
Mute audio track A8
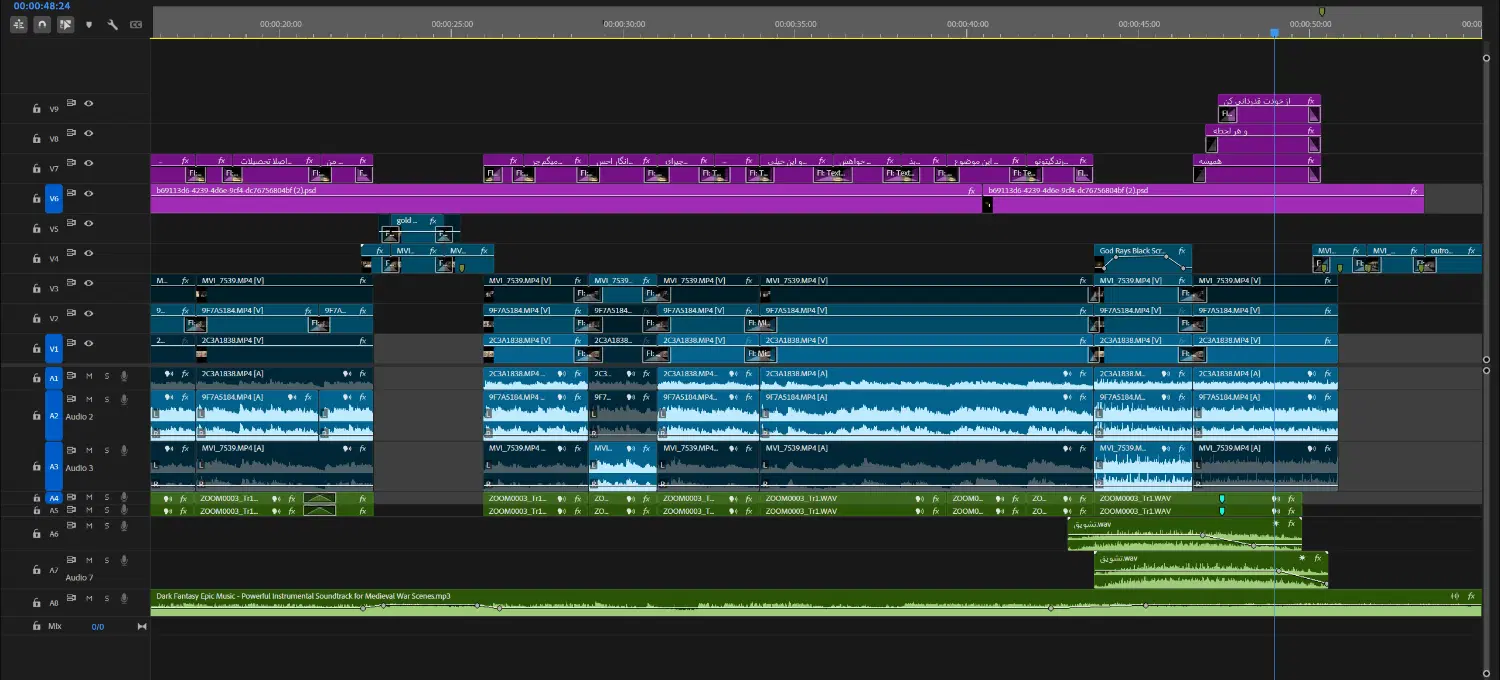point(89,598)
